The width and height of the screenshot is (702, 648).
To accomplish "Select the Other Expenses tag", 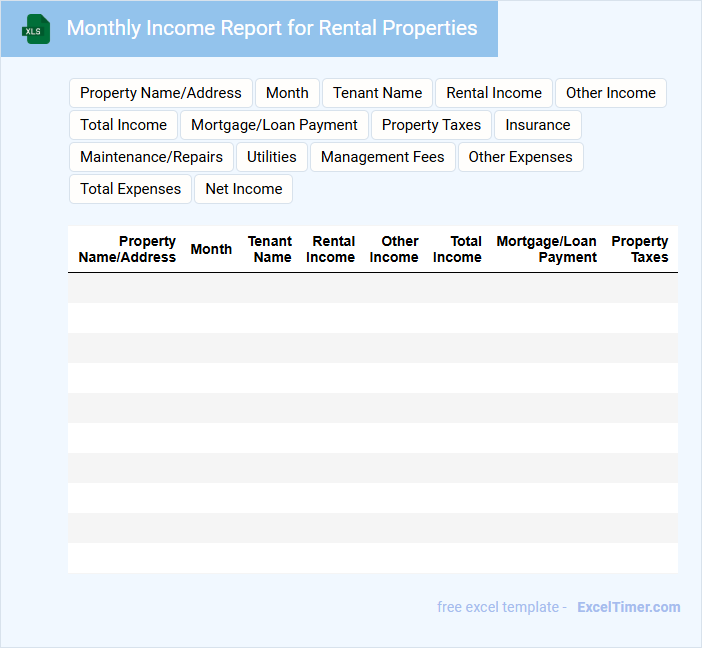I will (520, 157).
